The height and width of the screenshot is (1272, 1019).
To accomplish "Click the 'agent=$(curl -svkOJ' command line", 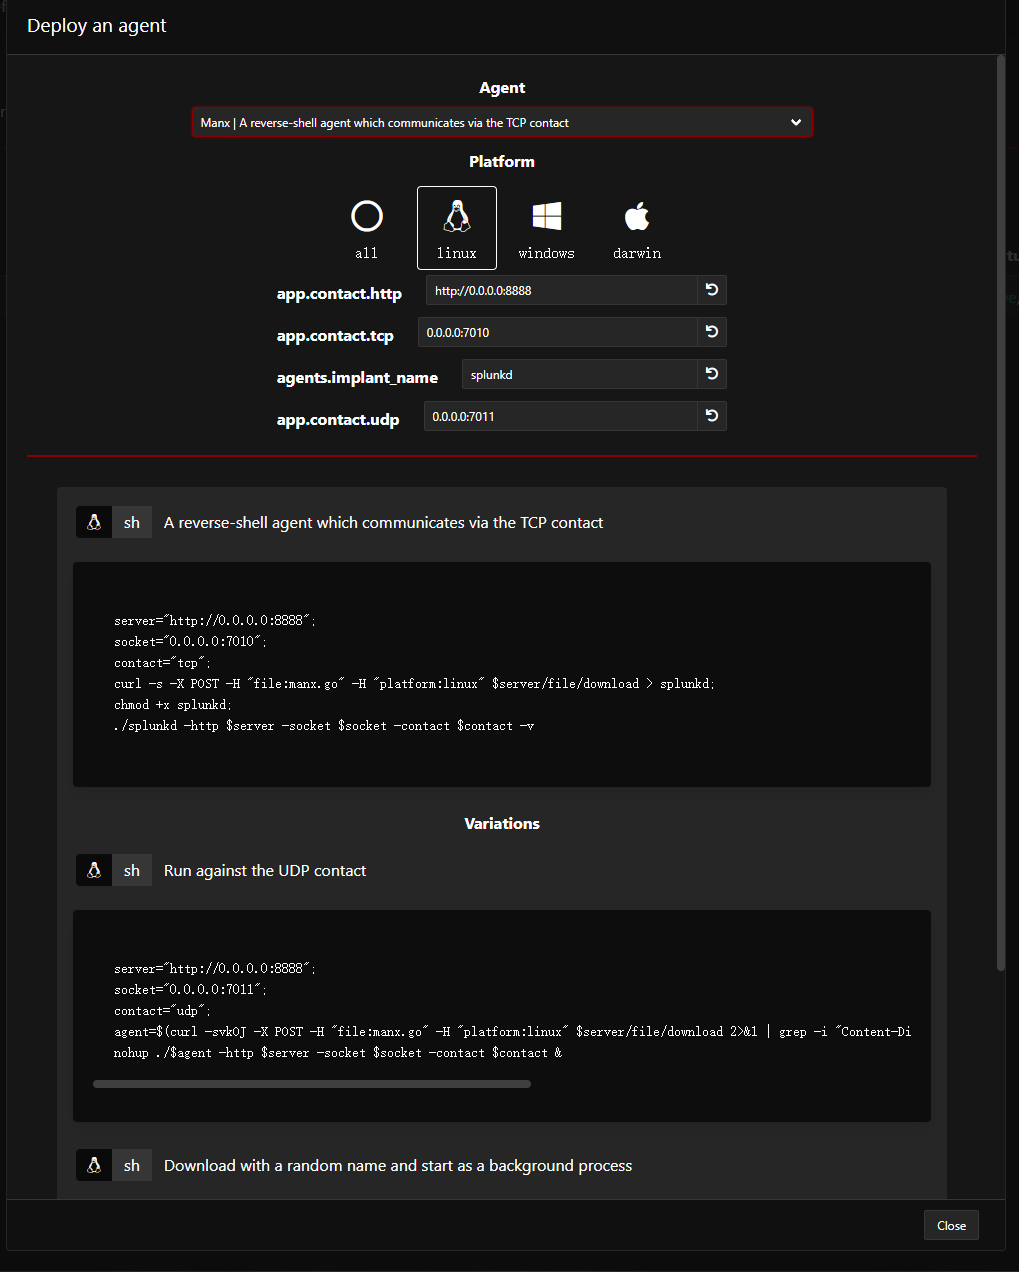I will (512, 1032).
